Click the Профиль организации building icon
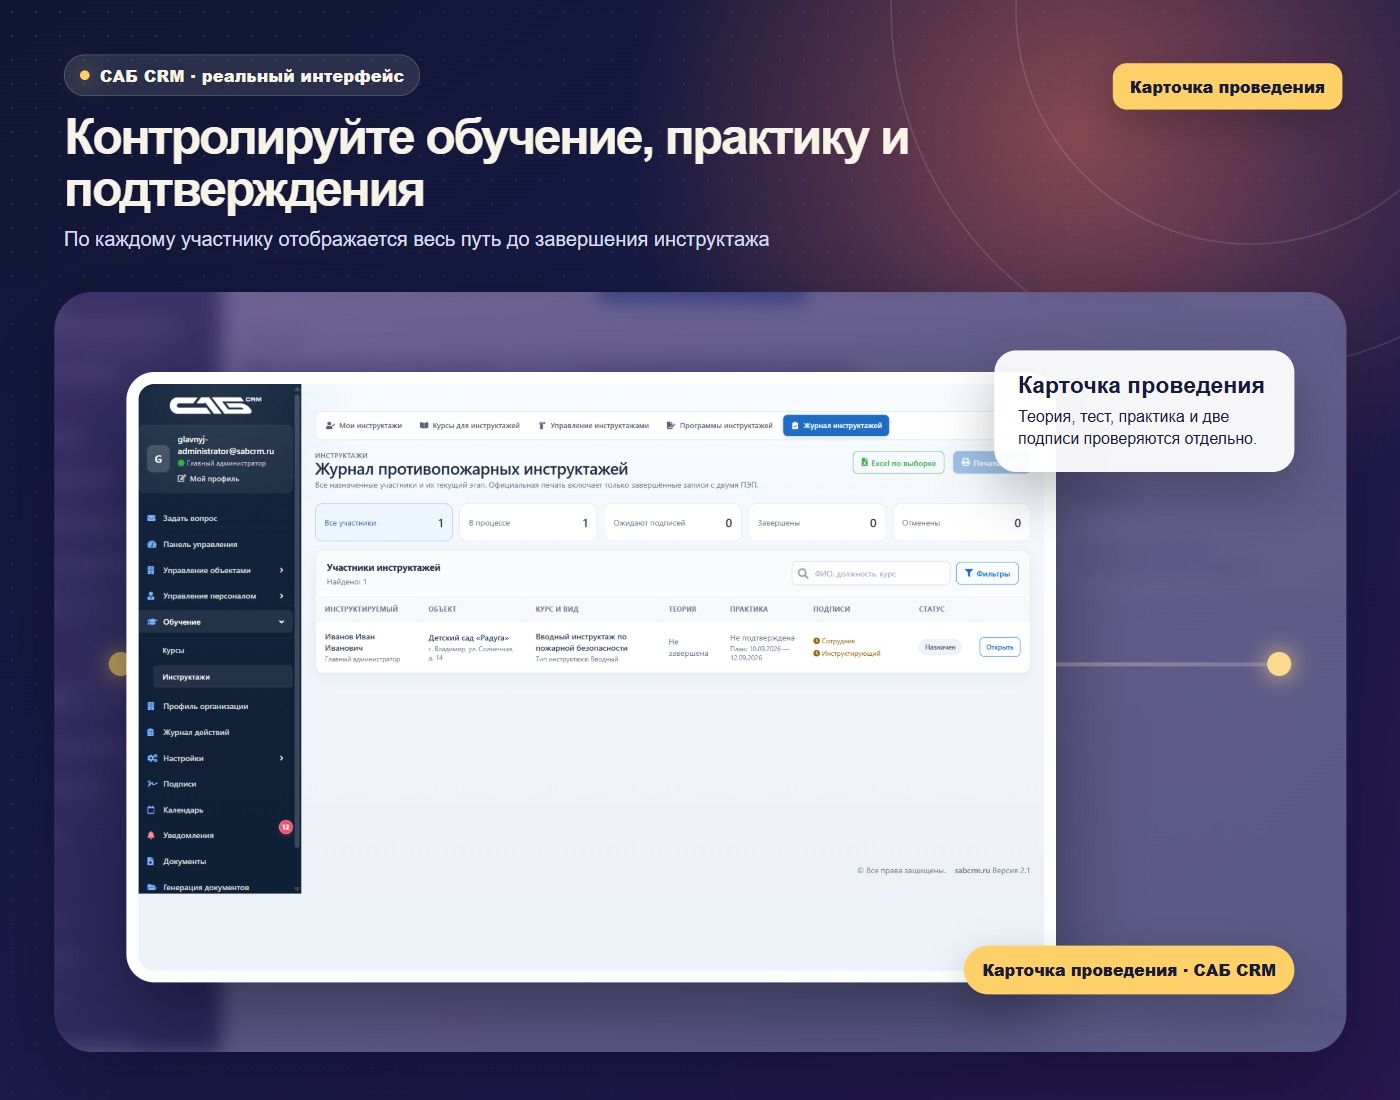Image resolution: width=1400 pixels, height=1100 pixels. tap(151, 706)
